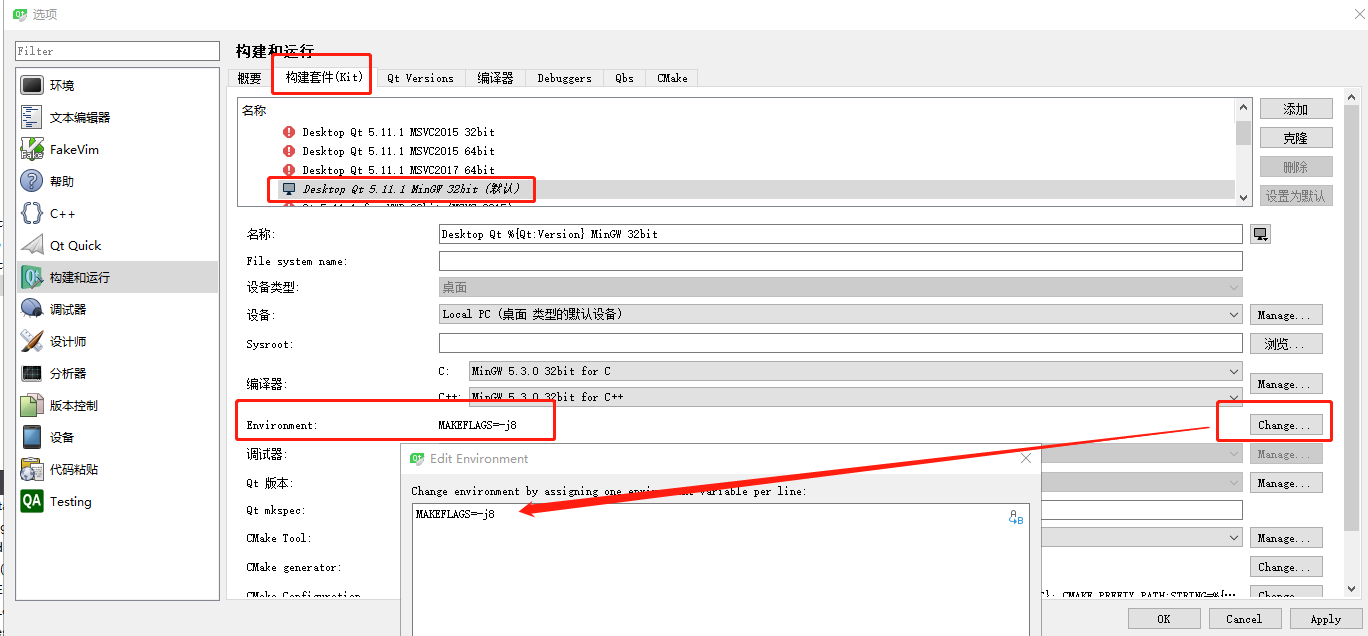Click the Cancel button
The image size is (1368, 636).
click(1244, 619)
